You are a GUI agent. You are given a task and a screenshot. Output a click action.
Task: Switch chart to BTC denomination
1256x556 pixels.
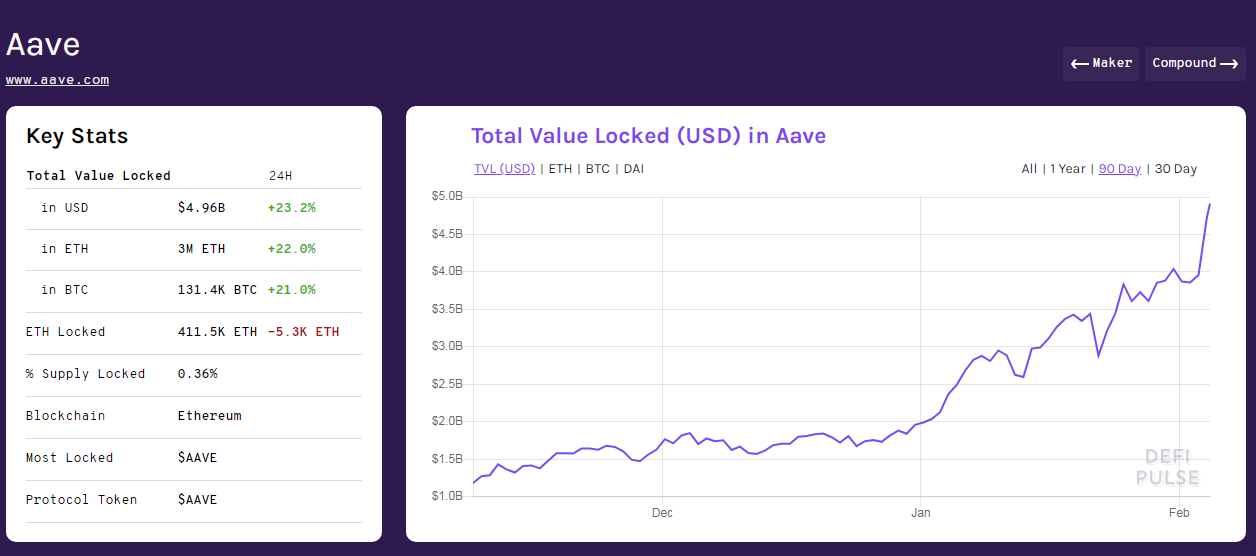pos(597,169)
